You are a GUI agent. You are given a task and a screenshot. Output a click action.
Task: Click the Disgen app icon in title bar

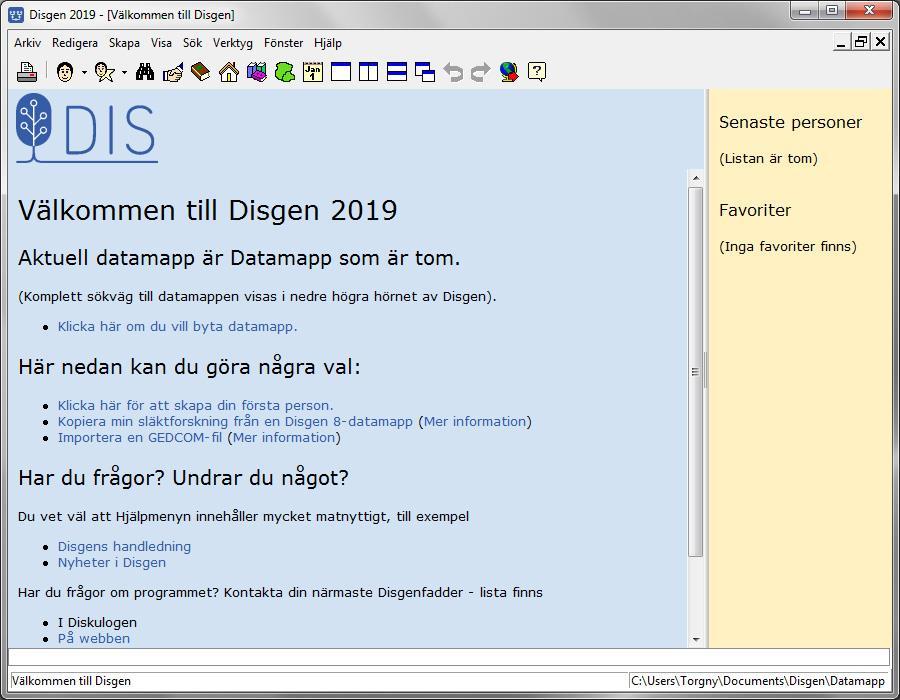coord(16,14)
